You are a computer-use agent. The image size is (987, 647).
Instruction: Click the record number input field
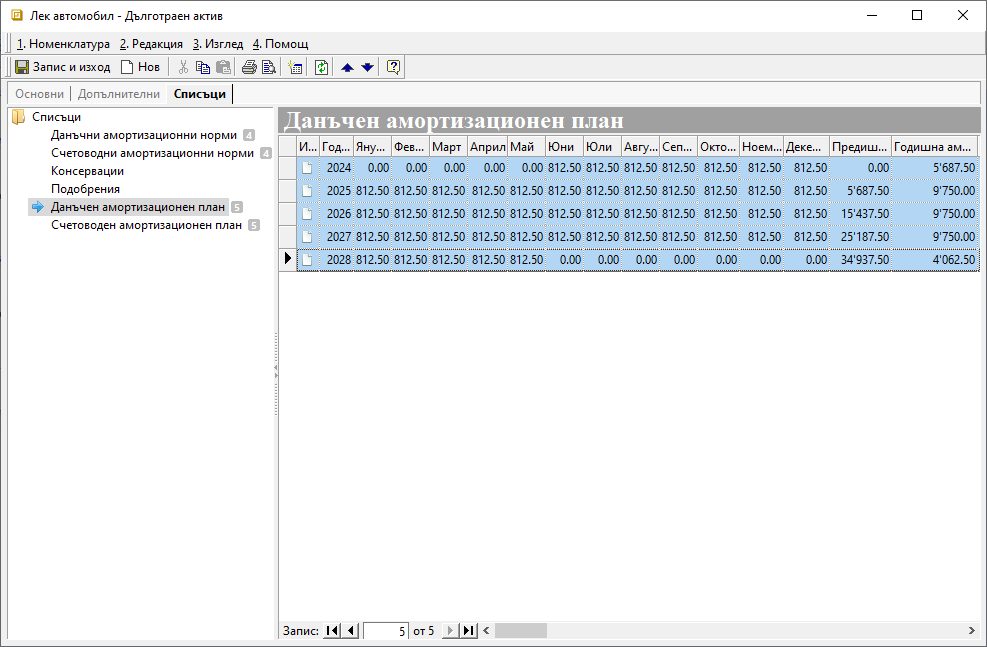[x=386, y=631]
